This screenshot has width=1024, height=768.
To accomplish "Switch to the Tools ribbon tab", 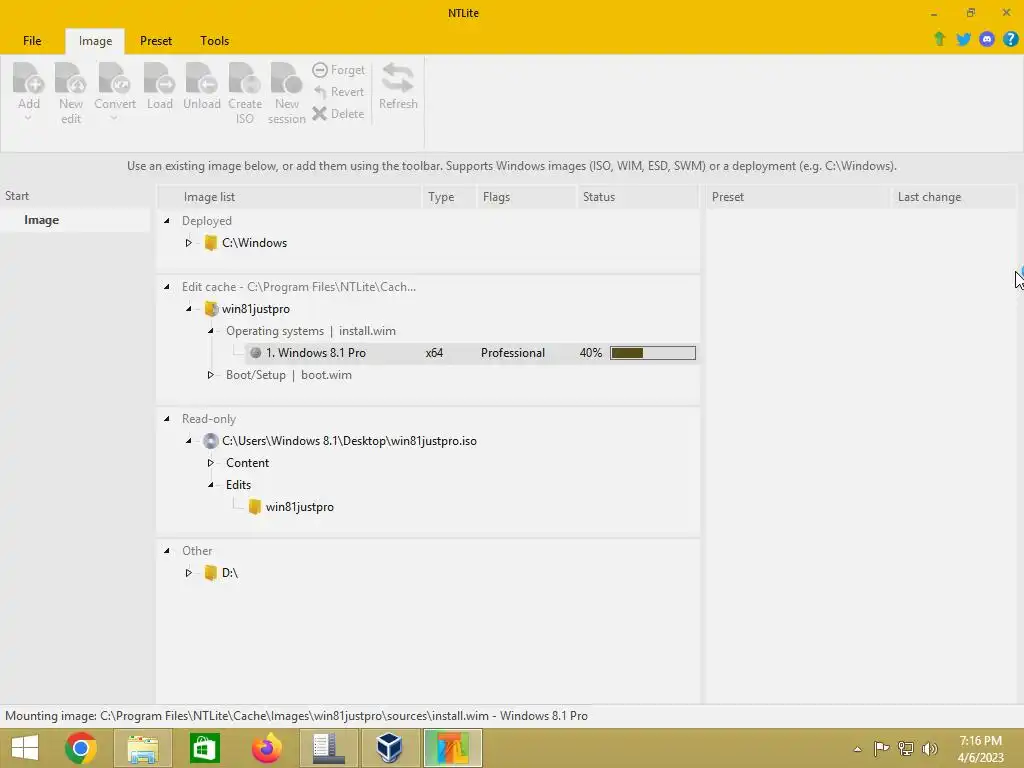I will tap(214, 40).
